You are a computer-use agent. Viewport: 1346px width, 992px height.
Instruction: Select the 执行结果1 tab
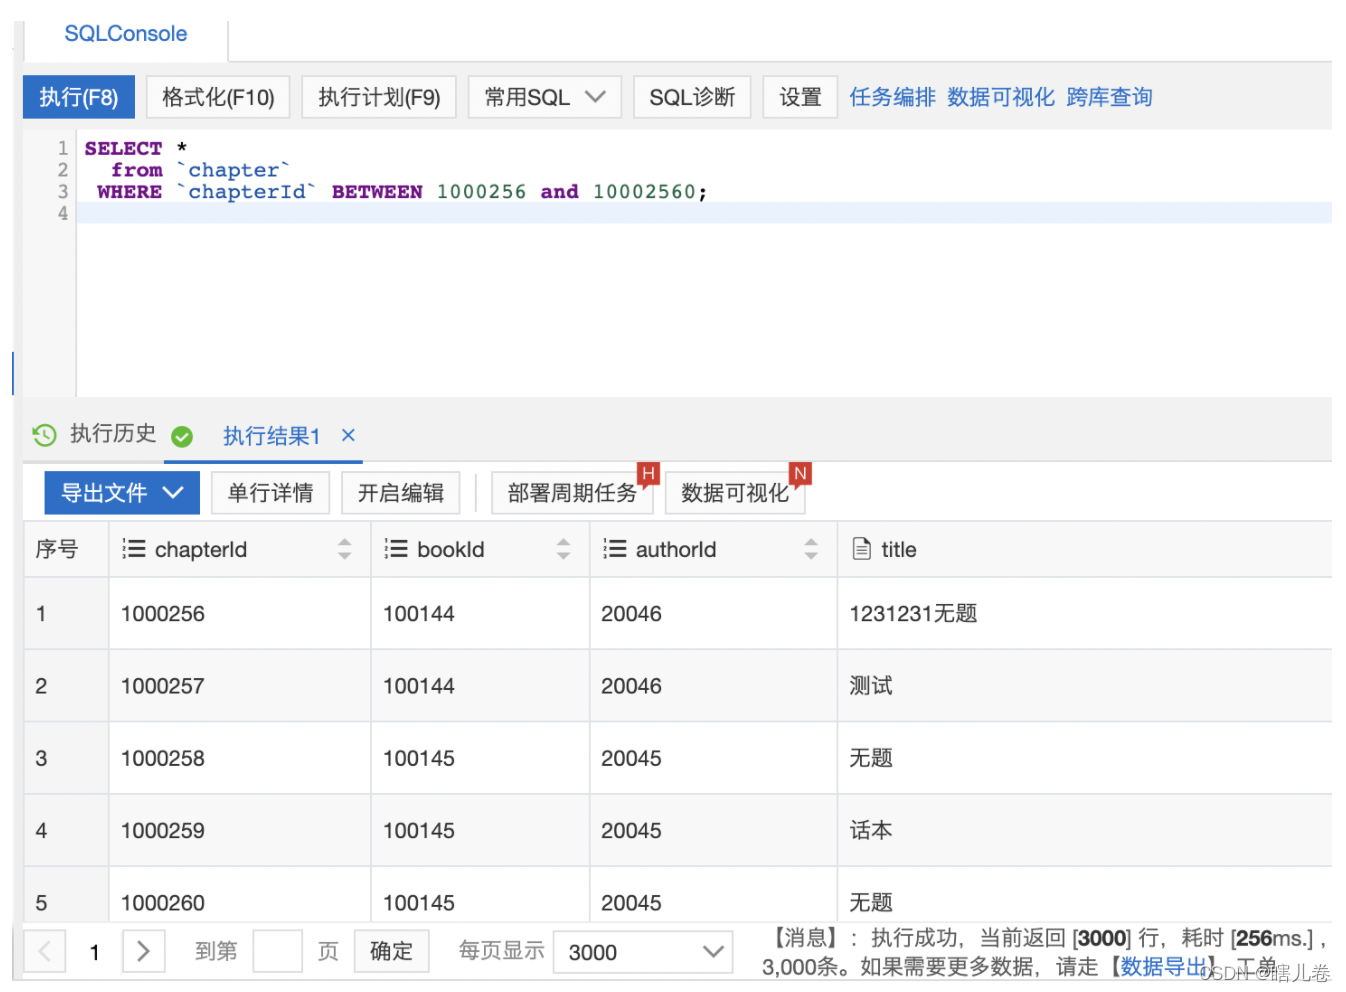271,436
